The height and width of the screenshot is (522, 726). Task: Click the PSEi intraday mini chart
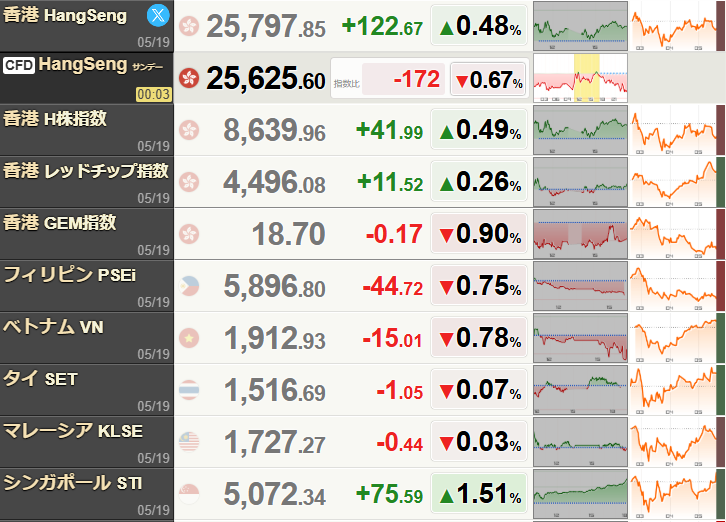pyautogui.click(x=580, y=286)
